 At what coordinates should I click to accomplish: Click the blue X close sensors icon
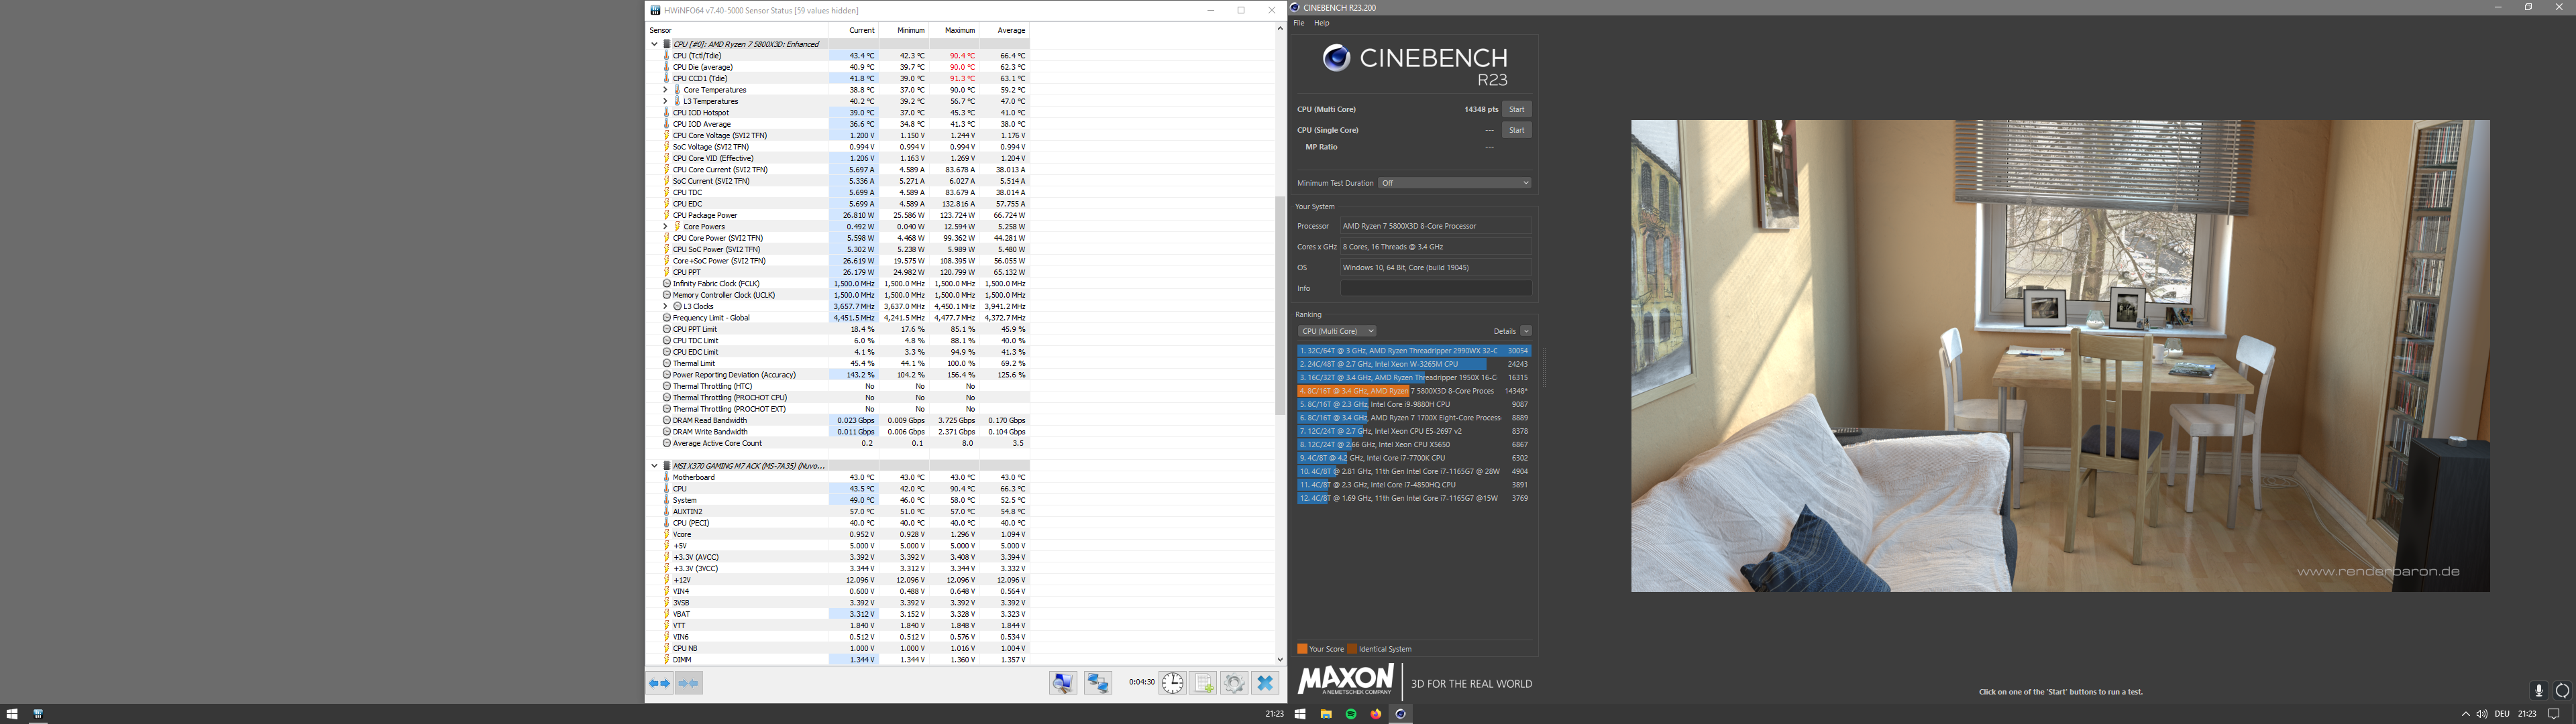(1265, 683)
